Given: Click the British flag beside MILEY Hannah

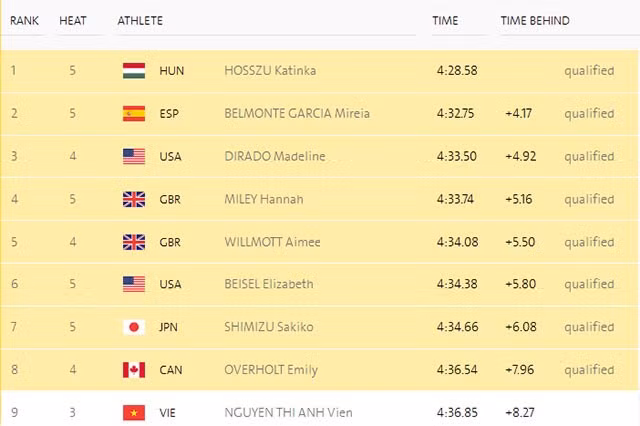Looking at the screenshot, I should [x=134, y=199].
